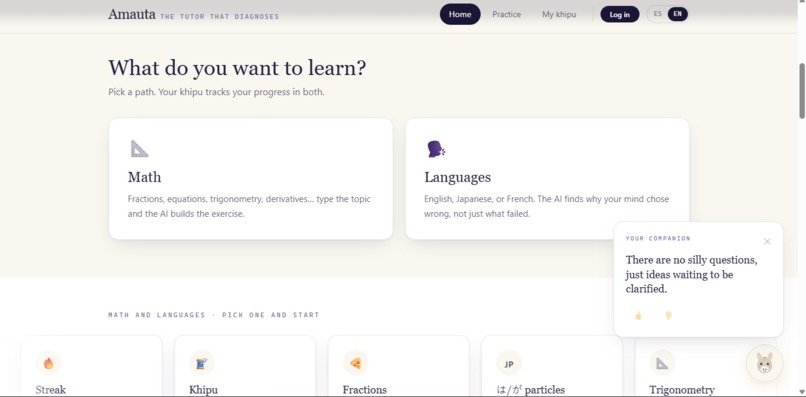Click the JP badge icon
The image size is (806, 397).
509,364
